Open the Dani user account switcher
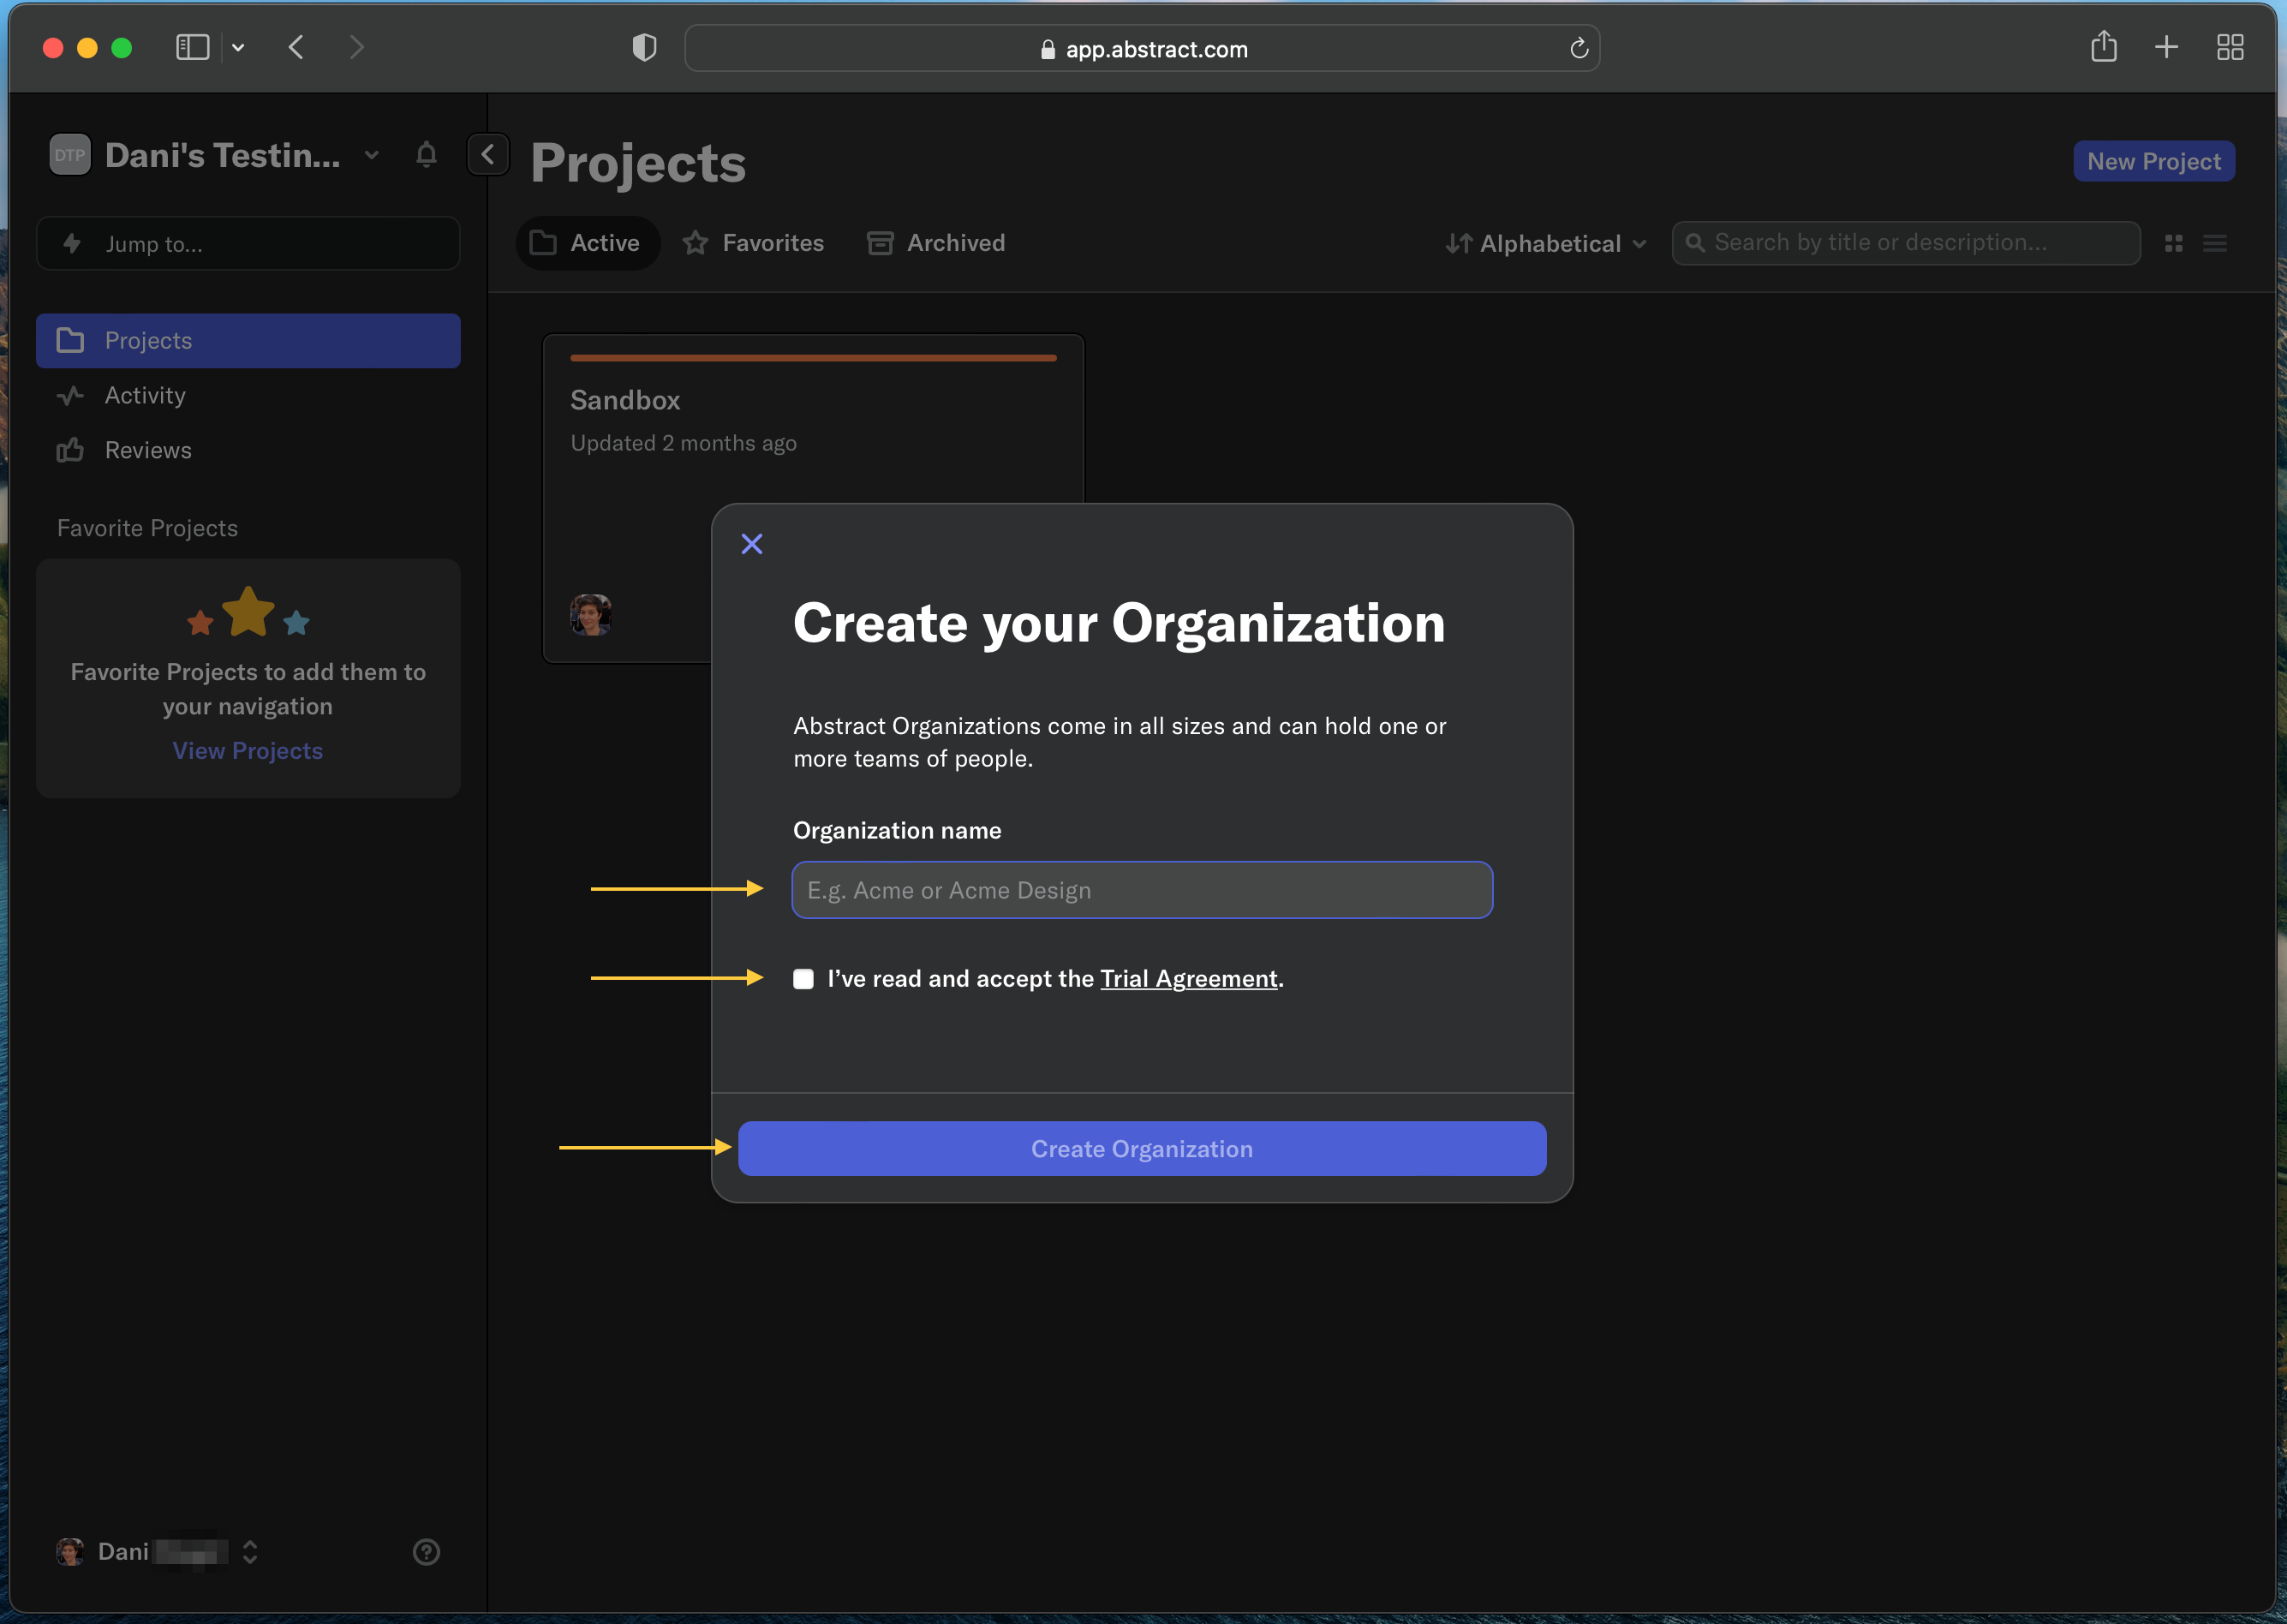 coord(250,1552)
